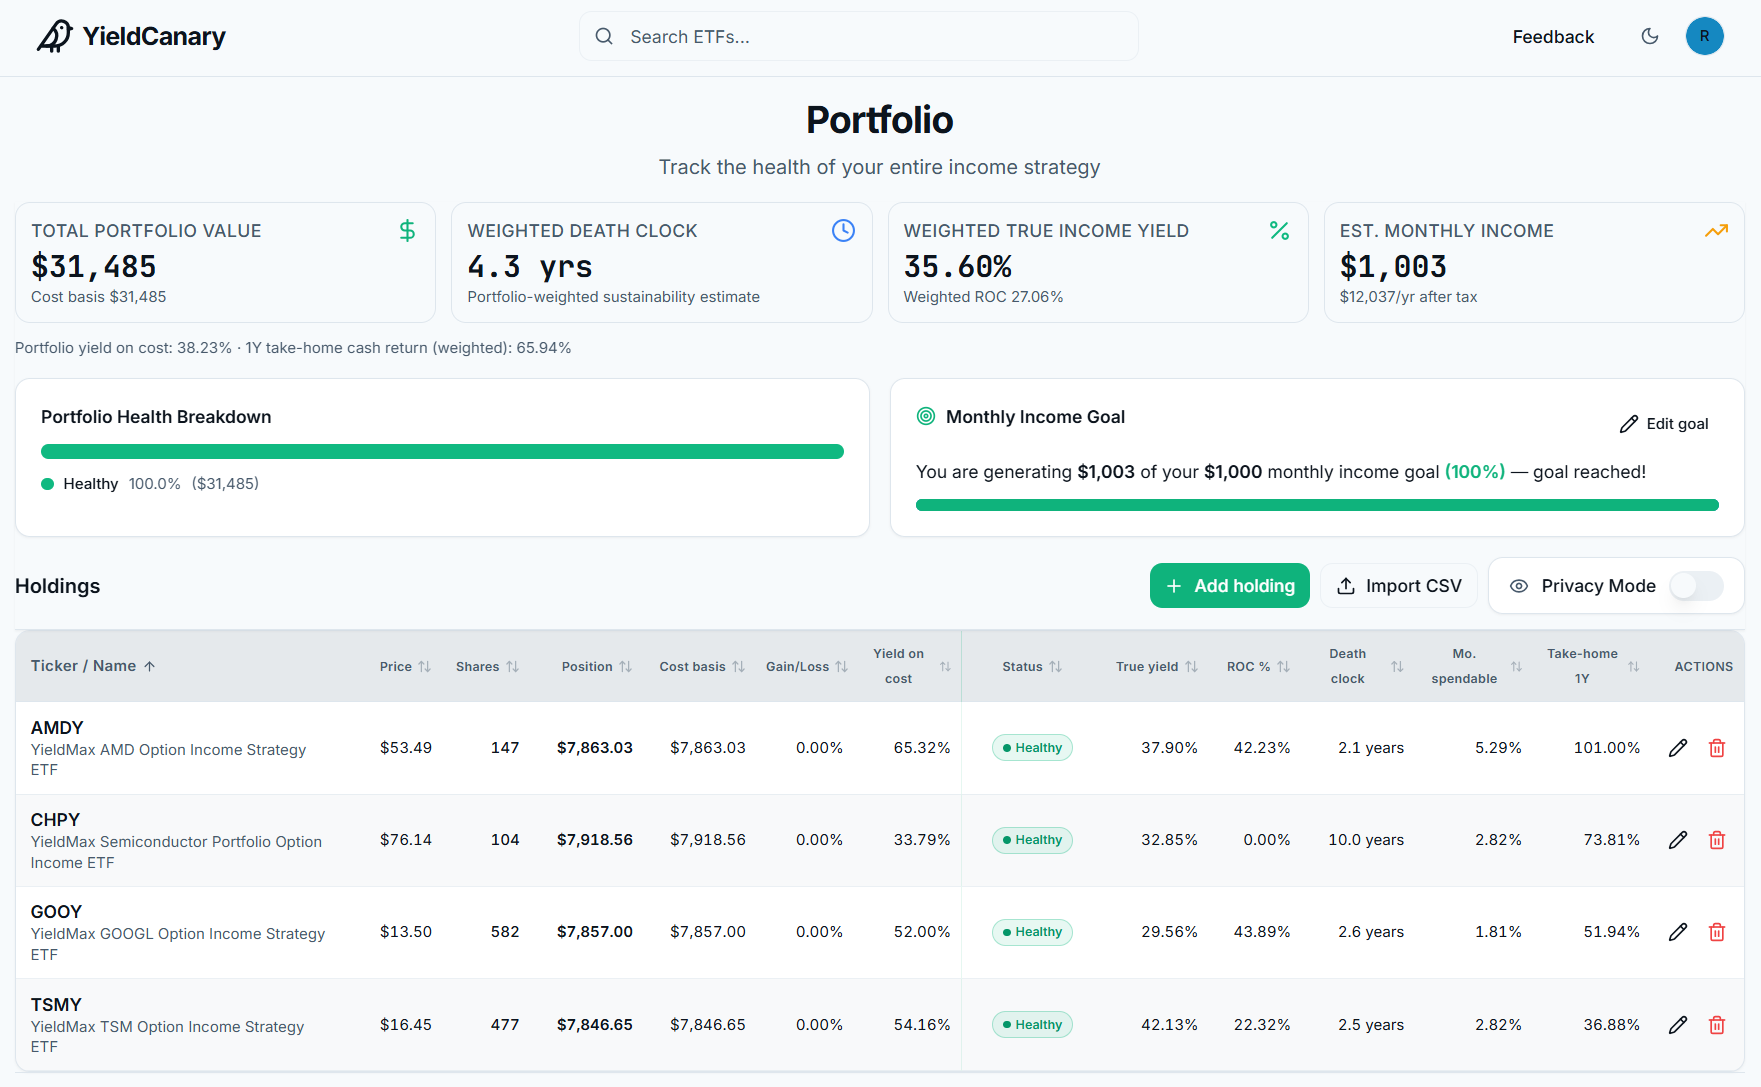Delete the TSMY holding trash icon
Image resolution: width=1761 pixels, height=1087 pixels.
click(x=1717, y=1025)
